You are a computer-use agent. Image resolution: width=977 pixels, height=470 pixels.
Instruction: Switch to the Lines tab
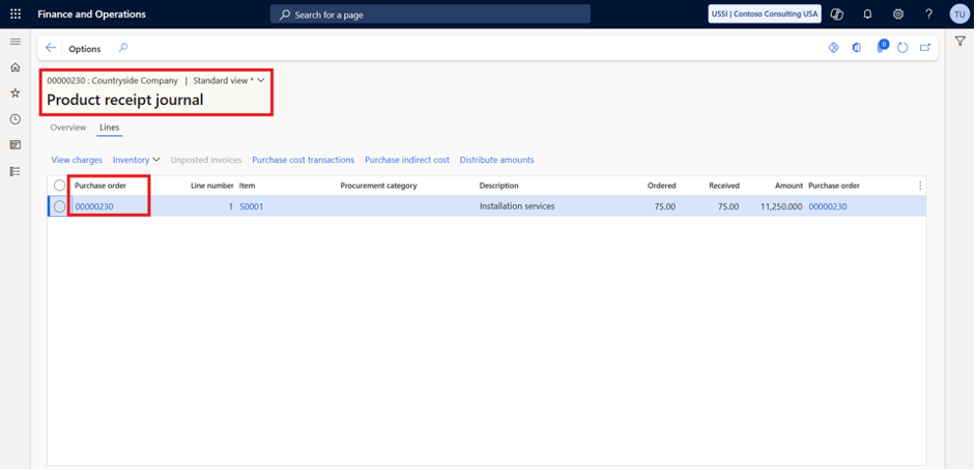click(110, 127)
